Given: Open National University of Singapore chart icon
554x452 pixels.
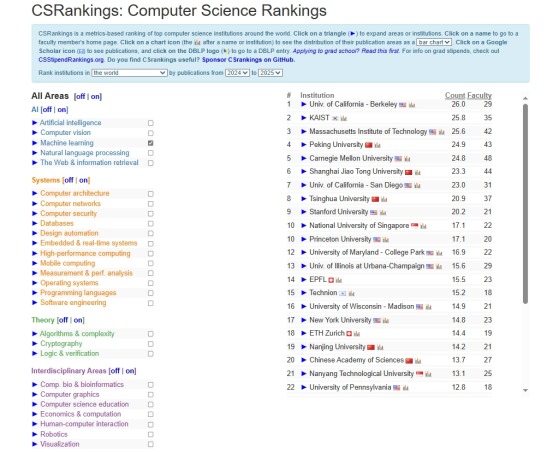Looking at the screenshot, I should (423, 226).
